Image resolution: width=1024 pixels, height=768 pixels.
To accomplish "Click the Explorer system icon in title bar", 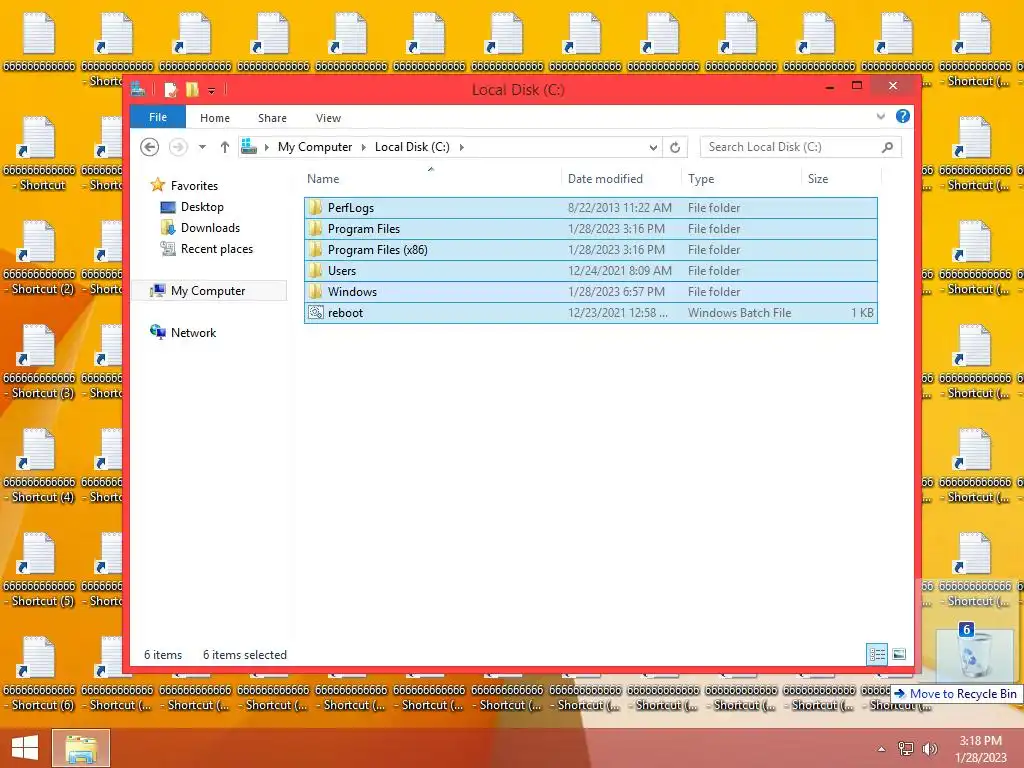I will (138, 89).
